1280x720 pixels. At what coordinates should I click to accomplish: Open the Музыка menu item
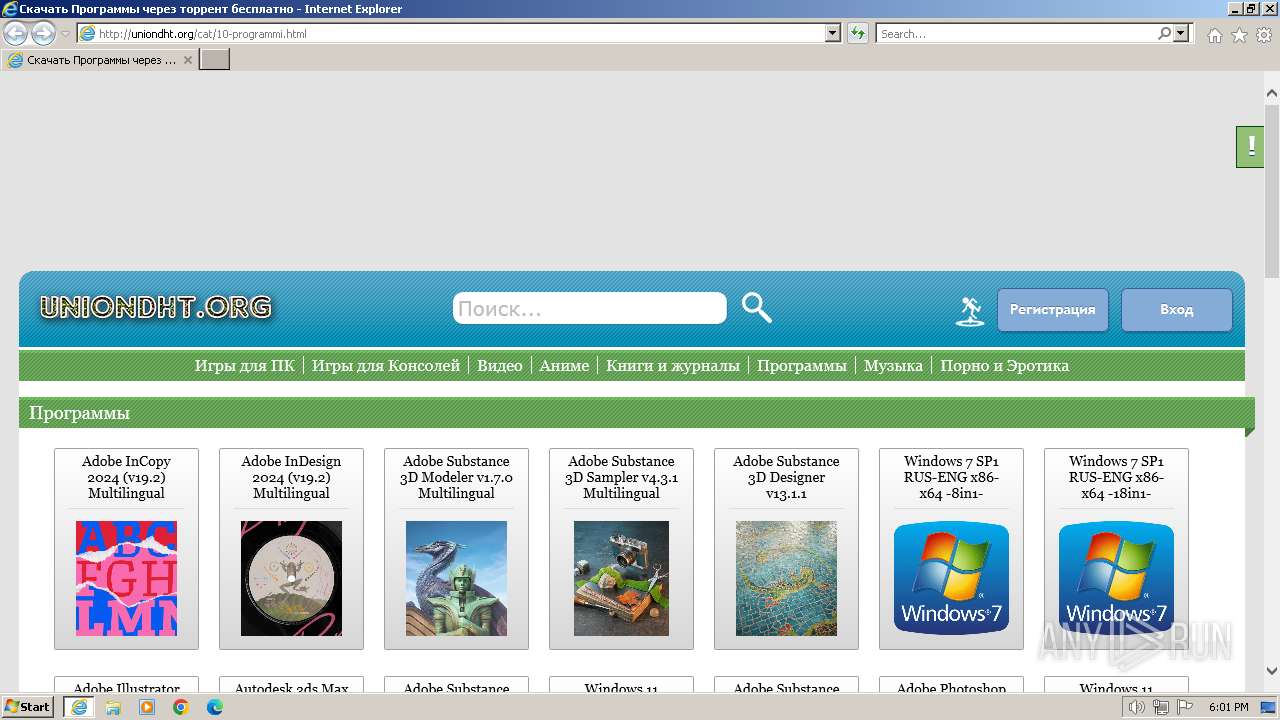pos(893,366)
